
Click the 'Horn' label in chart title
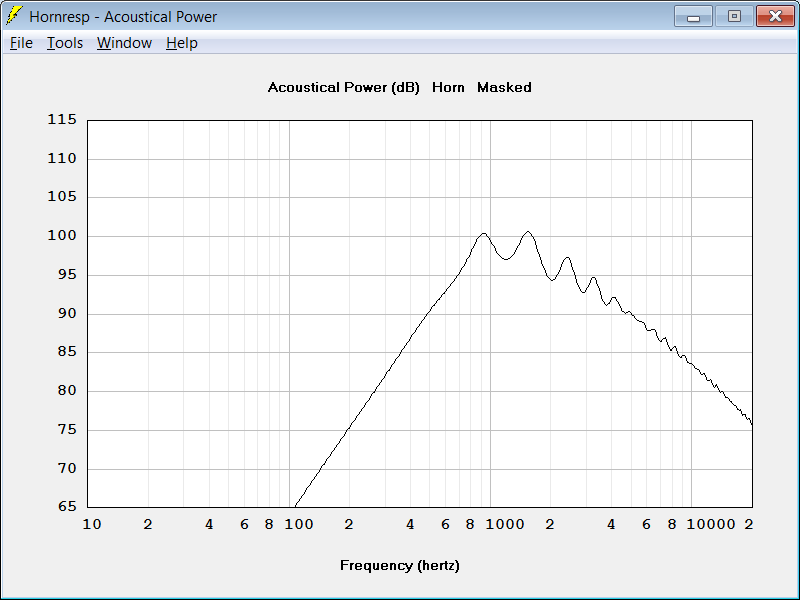tap(448, 88)
